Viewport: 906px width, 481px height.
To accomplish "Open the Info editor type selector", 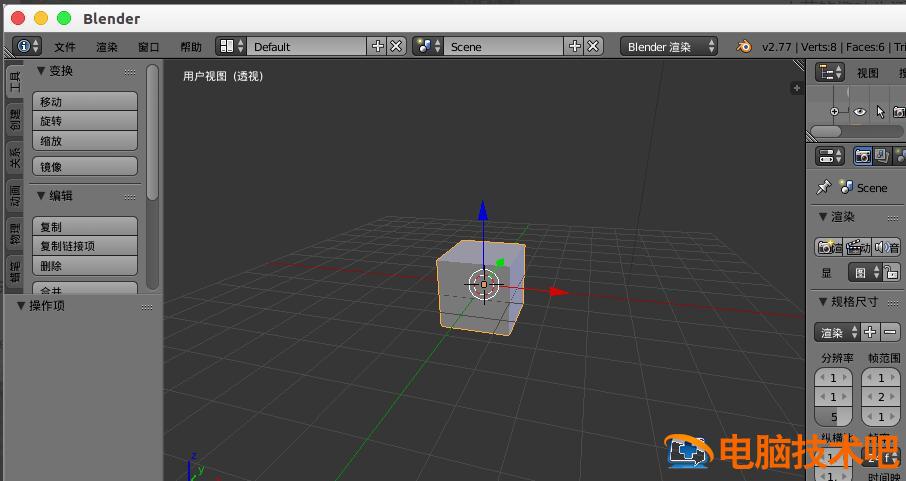I will point(27,46).
